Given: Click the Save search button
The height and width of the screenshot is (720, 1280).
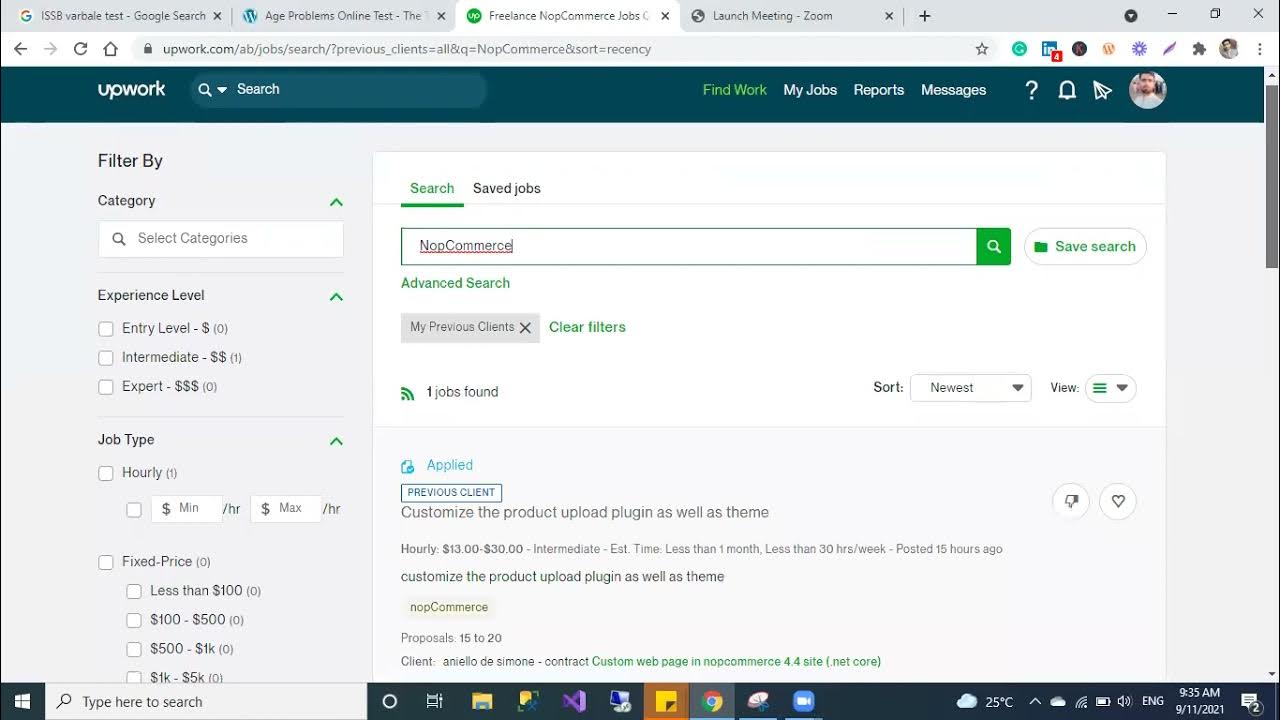Looking at the screenshot, I should point(1085,247).
